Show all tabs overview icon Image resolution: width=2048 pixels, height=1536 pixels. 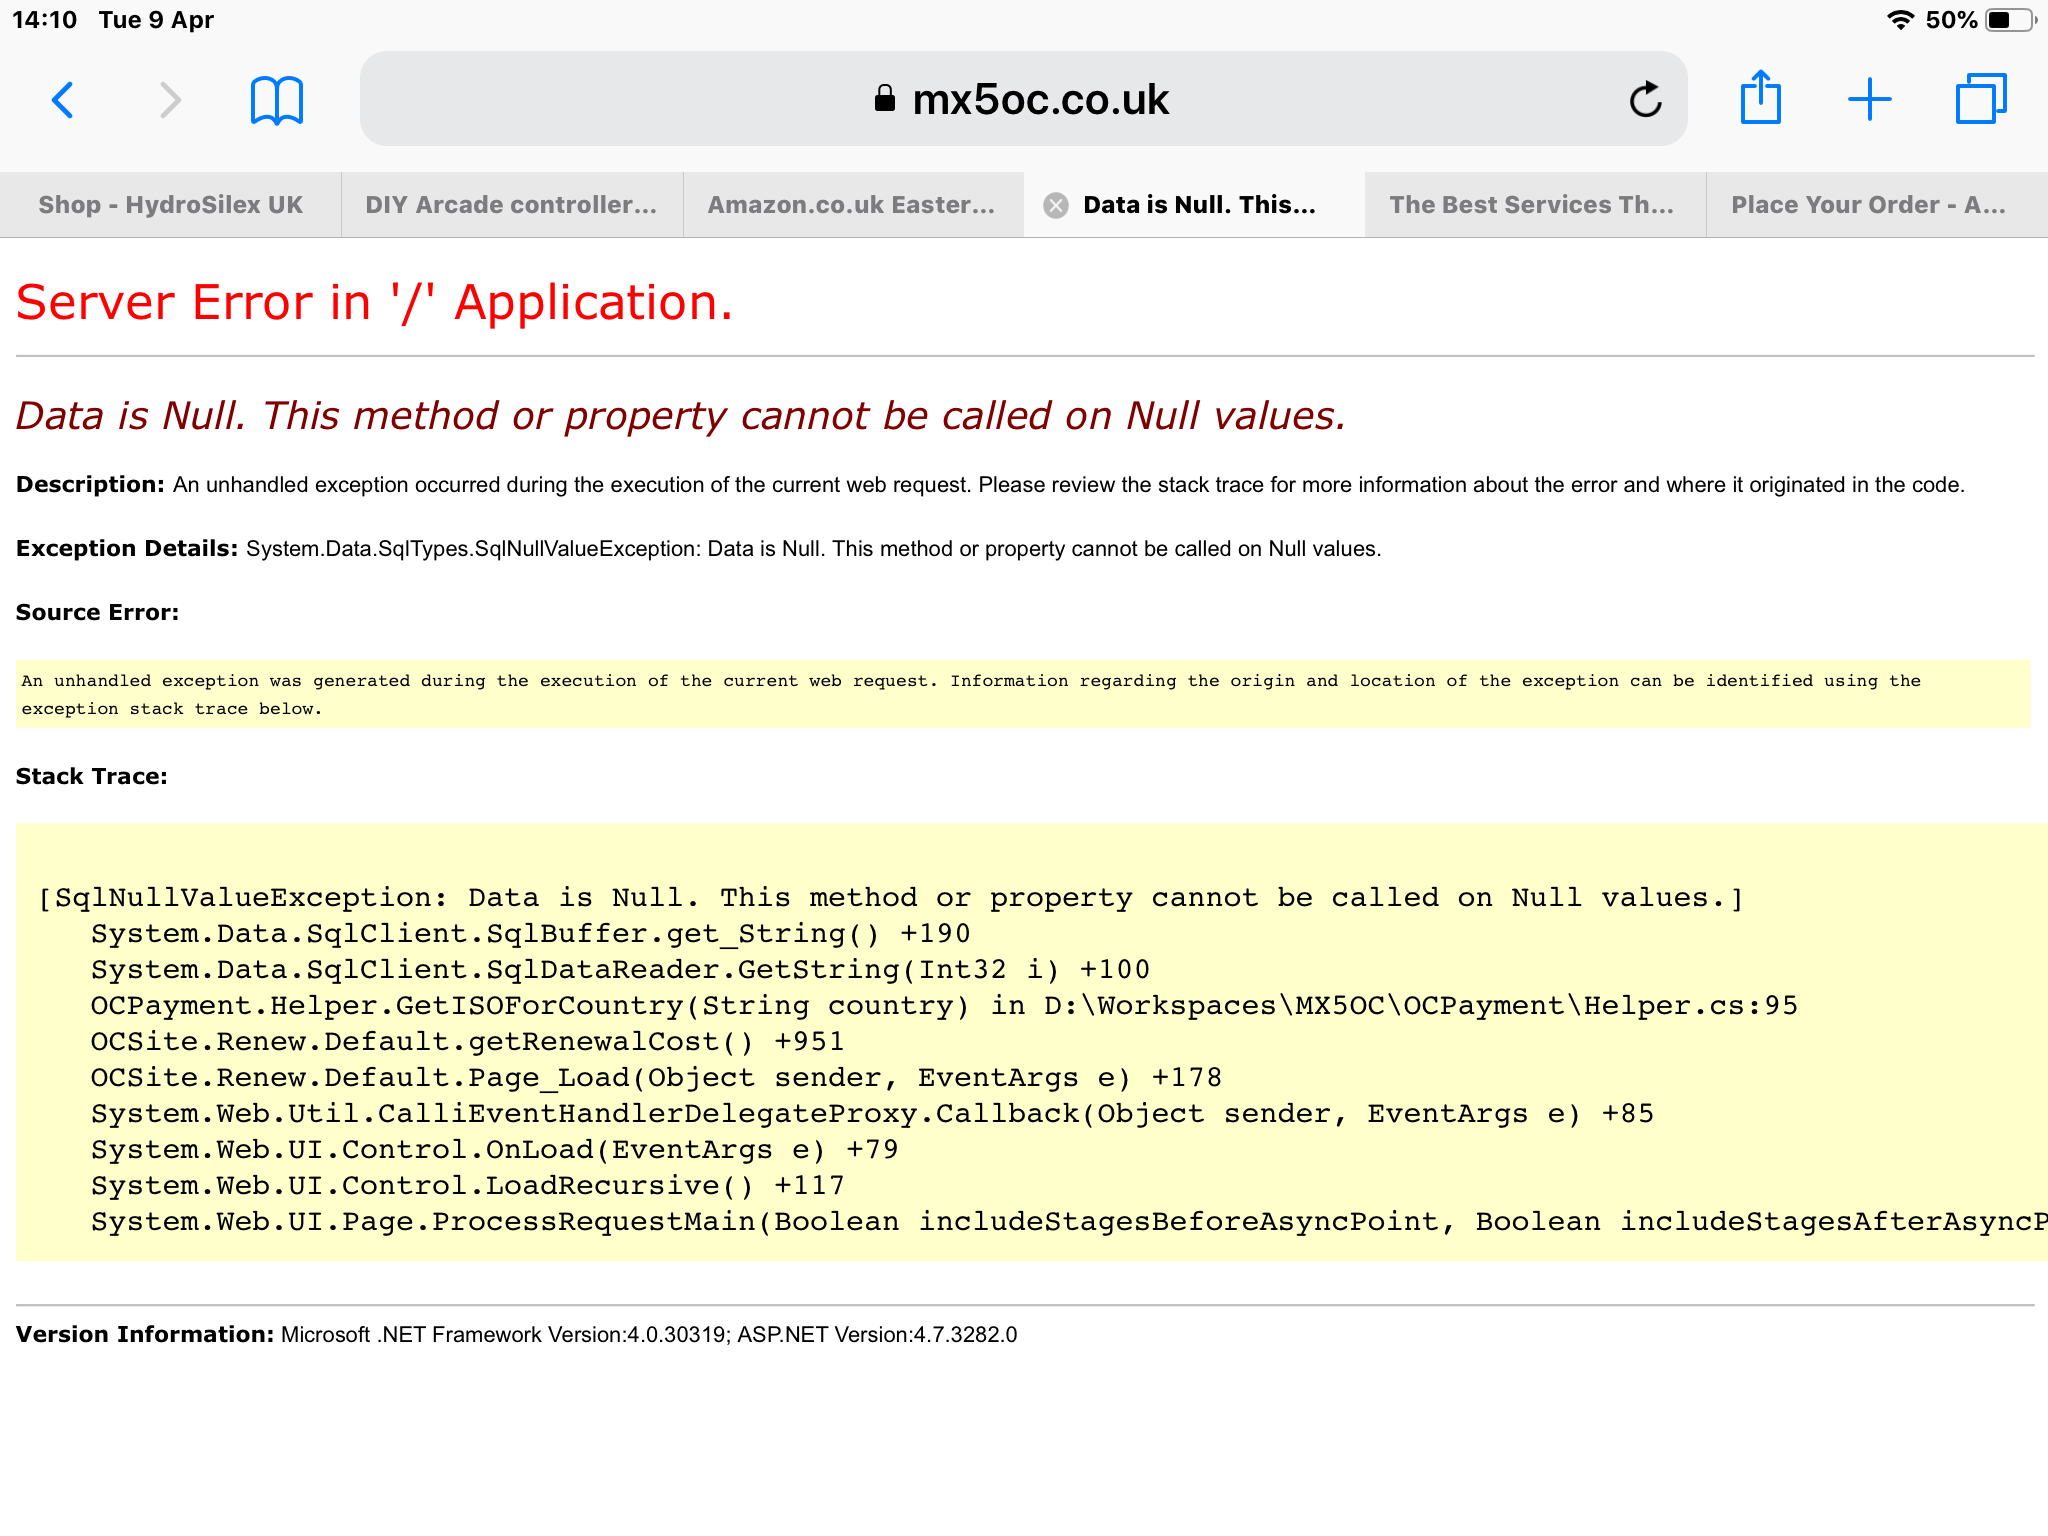[x=1980, y=100]
